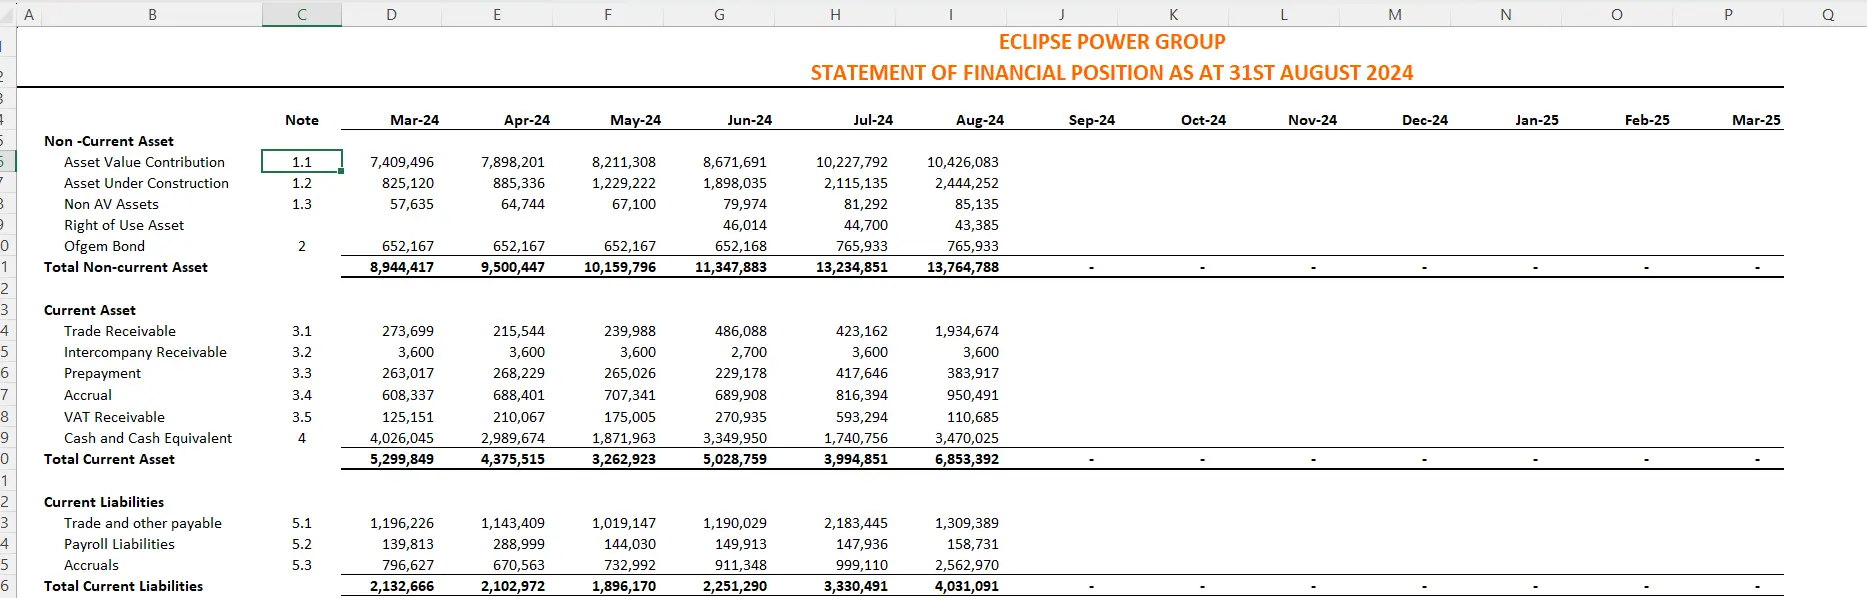Viewport: 1867px width, 598px height.
Task: Select the VAT Receivable label
Action: click(114, 417)
